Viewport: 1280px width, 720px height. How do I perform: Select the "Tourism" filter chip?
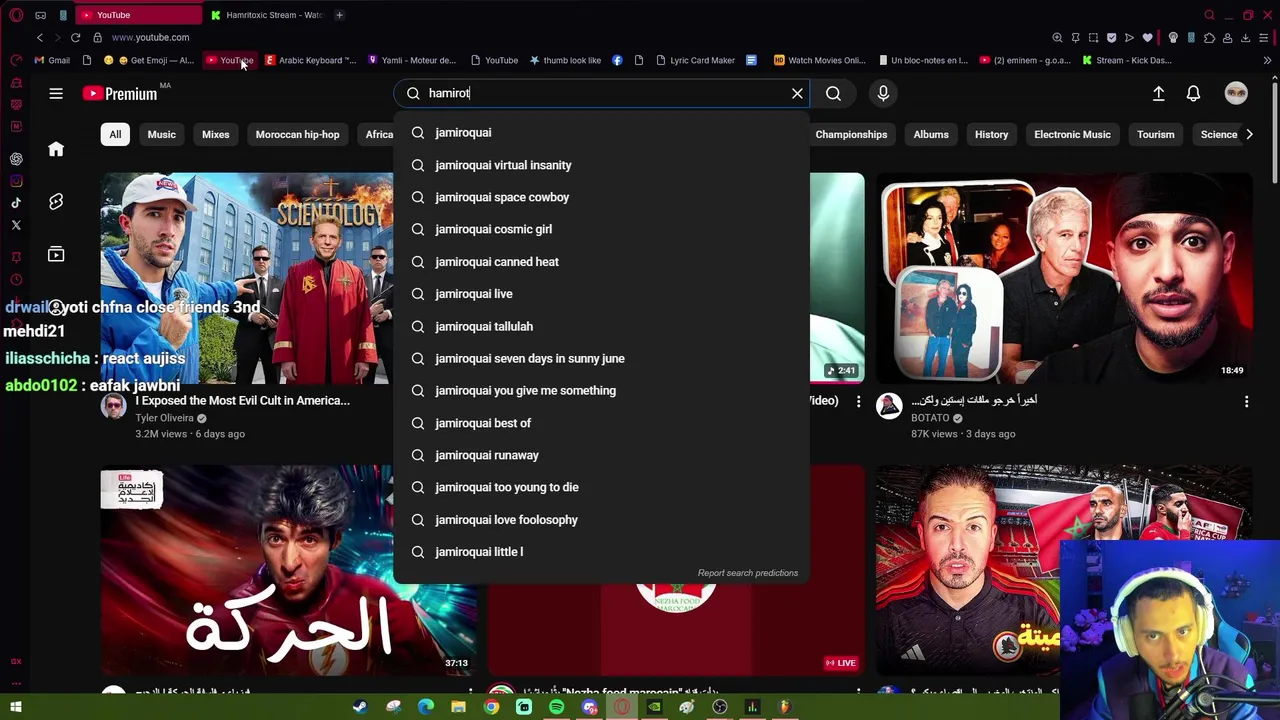(x=1155, y=134)
